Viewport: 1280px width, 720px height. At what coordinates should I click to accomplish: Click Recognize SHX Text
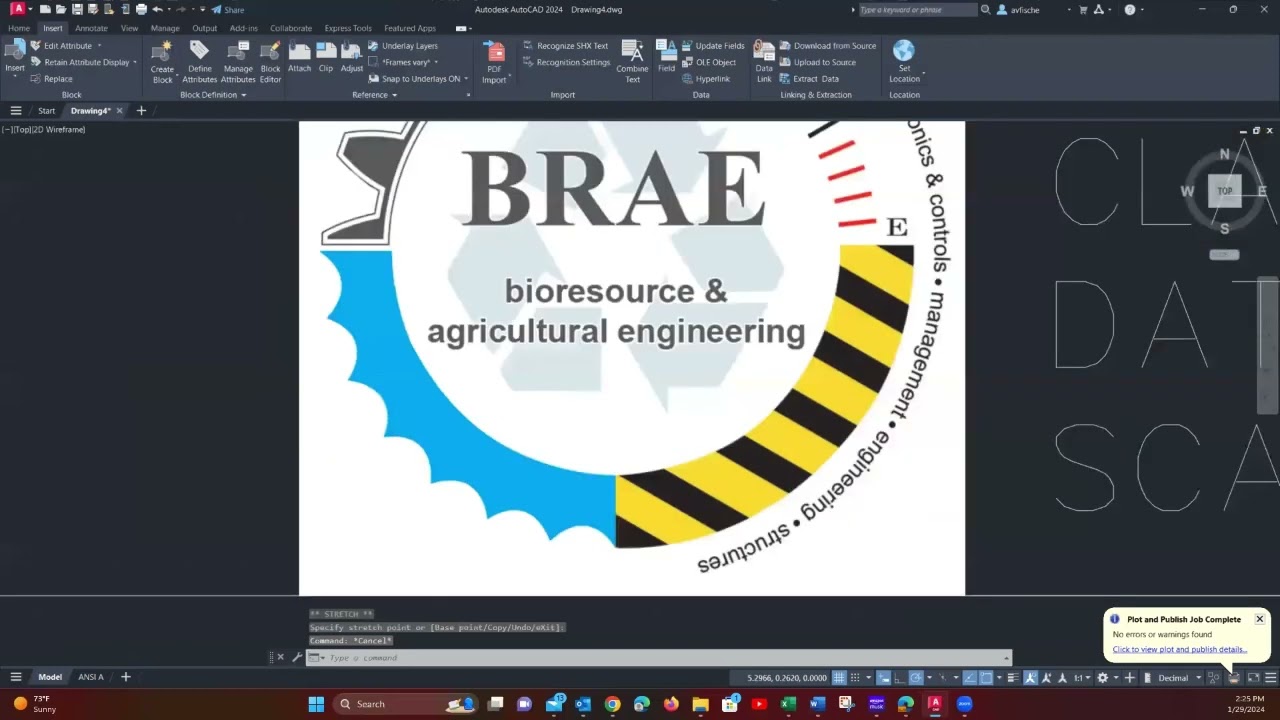pyautogui.click(x=564, y=46)
